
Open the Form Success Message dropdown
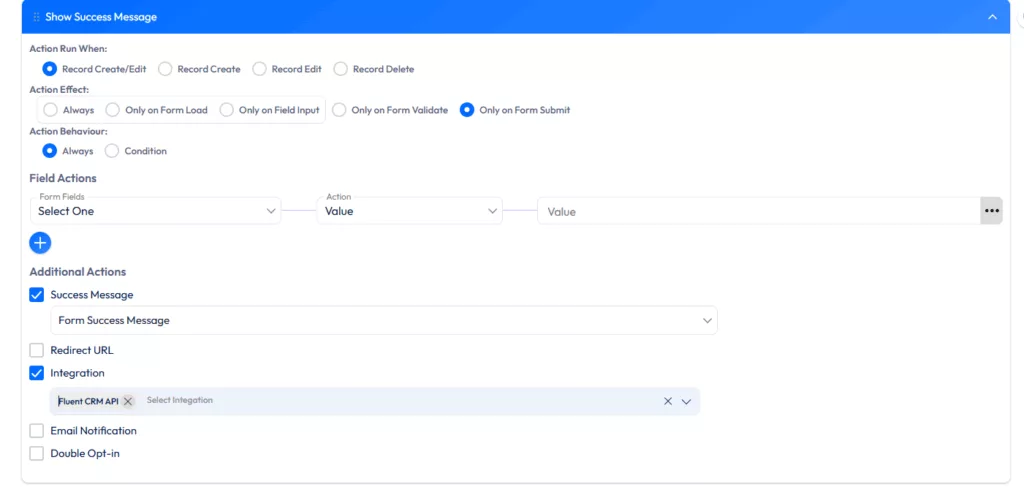pos(384,321)
